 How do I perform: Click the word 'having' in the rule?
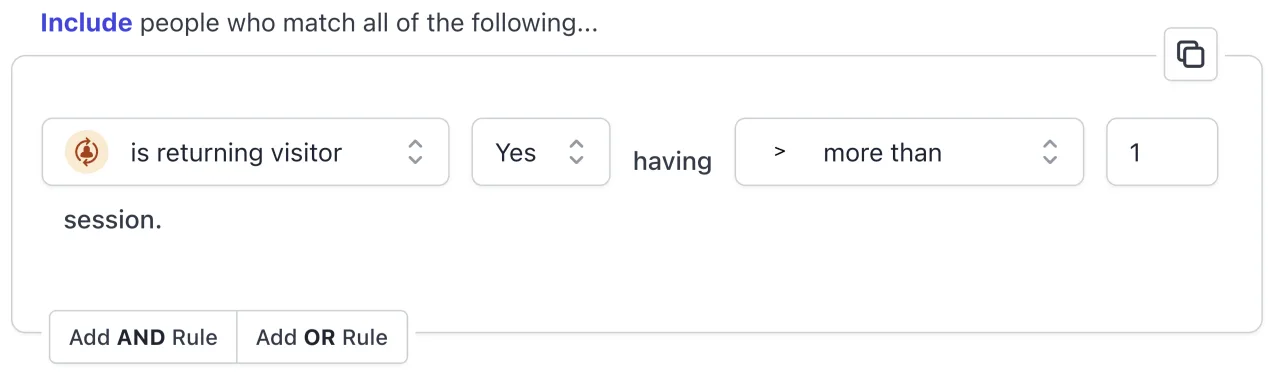672,161
